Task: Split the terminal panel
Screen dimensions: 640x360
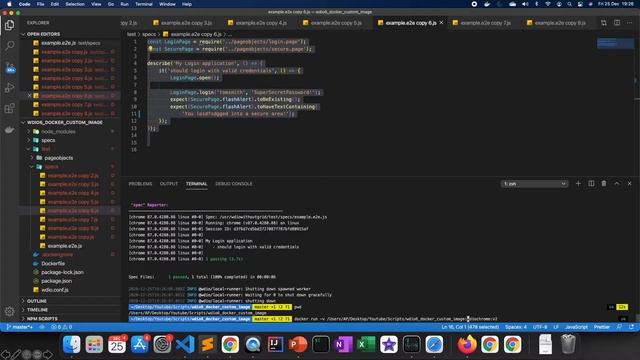Action: tap(591, 184)
